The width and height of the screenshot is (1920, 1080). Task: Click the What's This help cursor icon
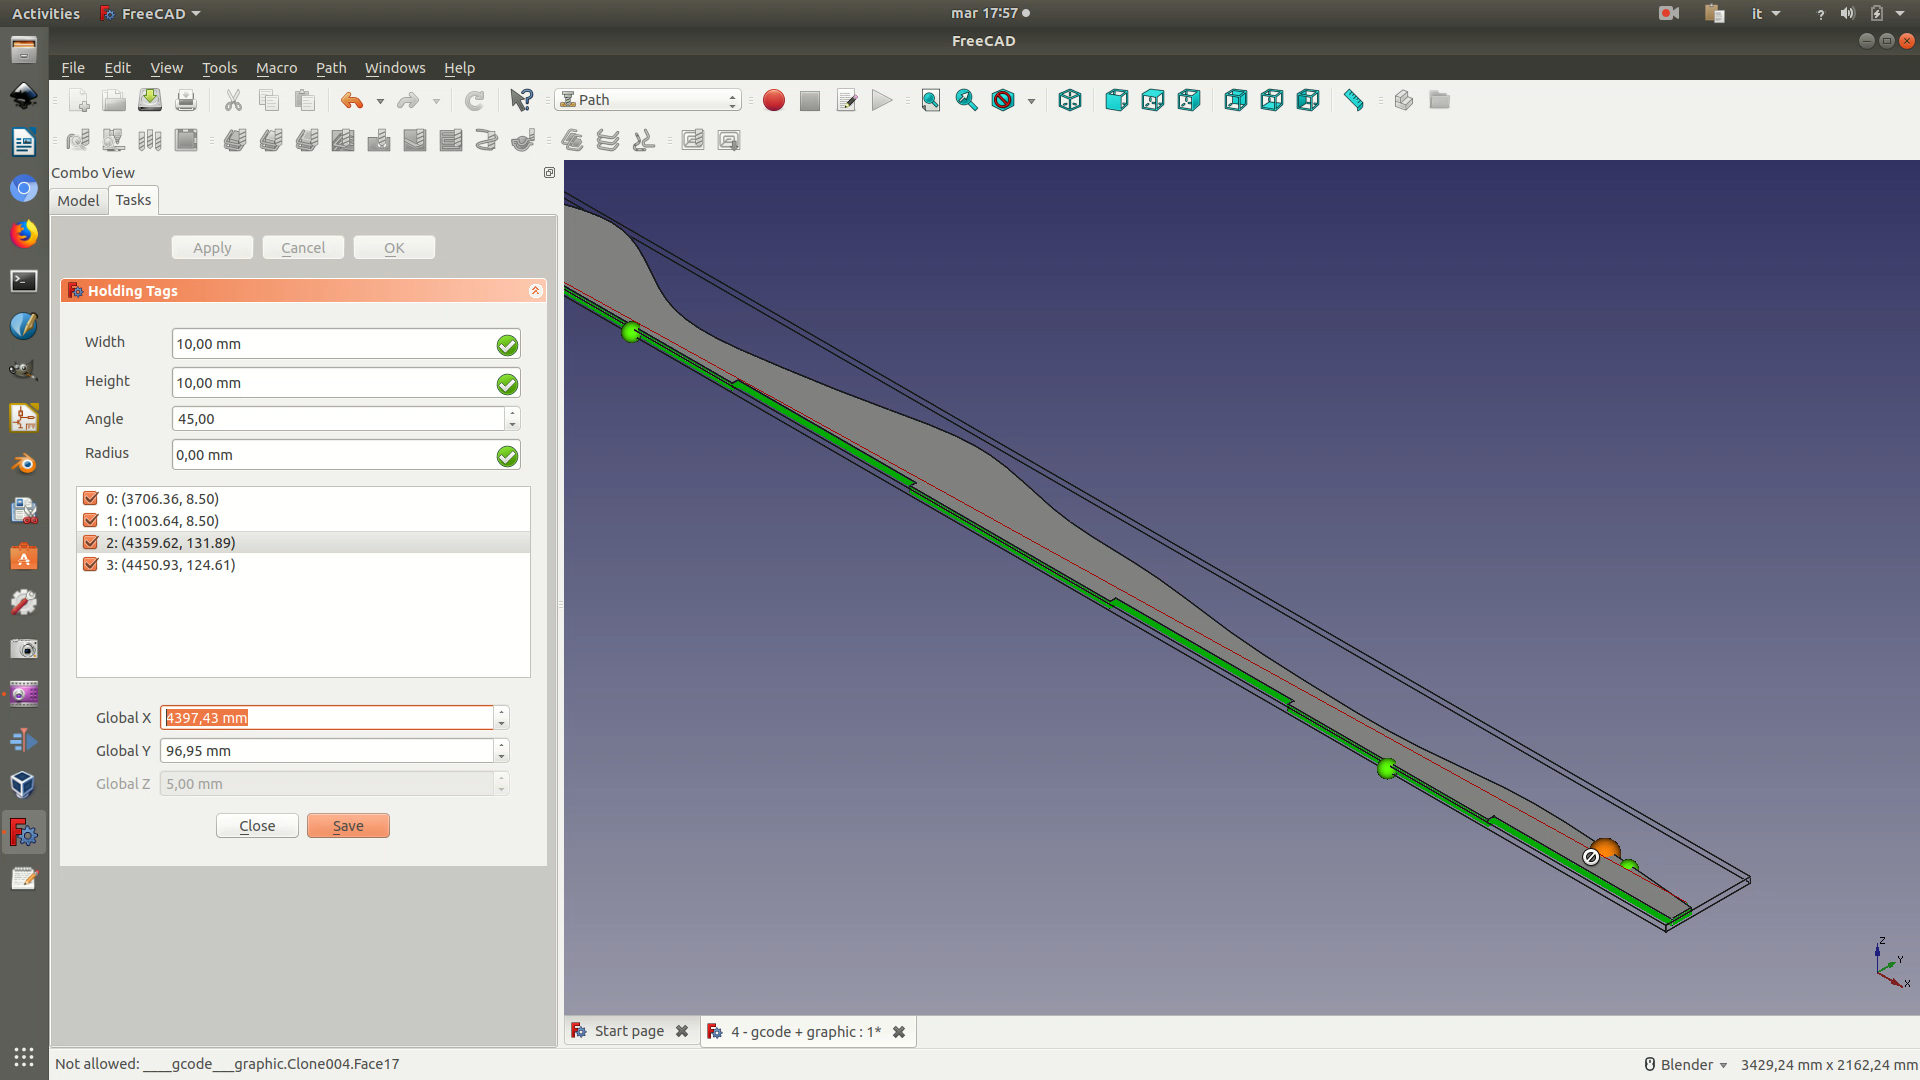521,100
